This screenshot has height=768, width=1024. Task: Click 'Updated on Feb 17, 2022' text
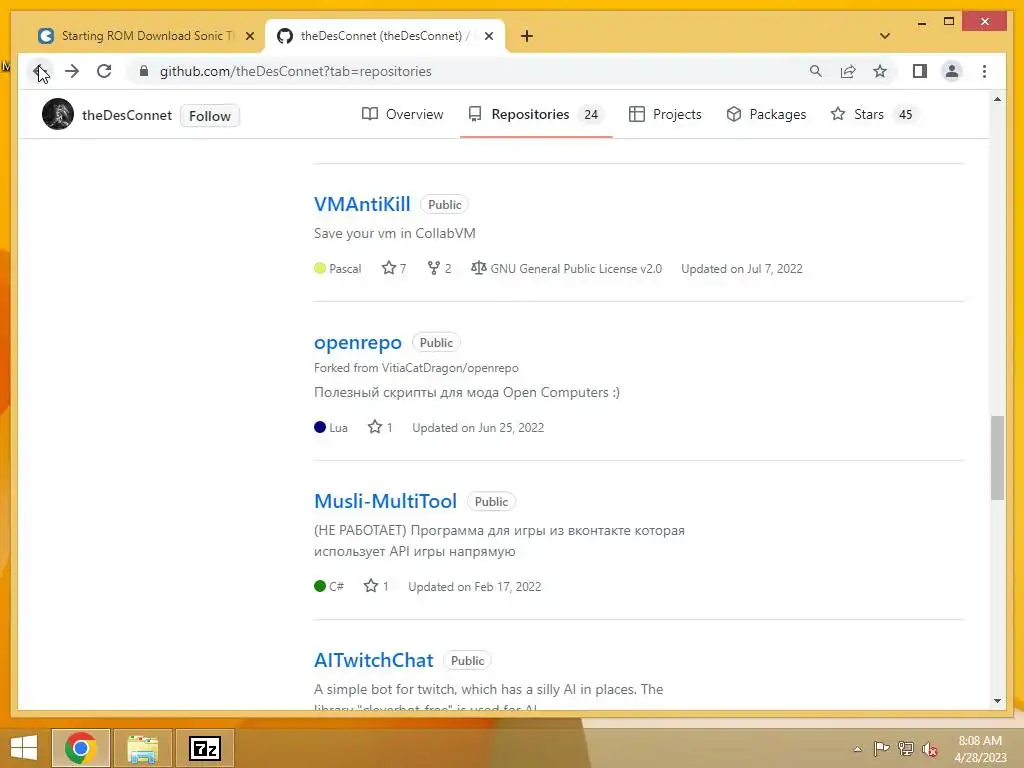click(475, 586)
